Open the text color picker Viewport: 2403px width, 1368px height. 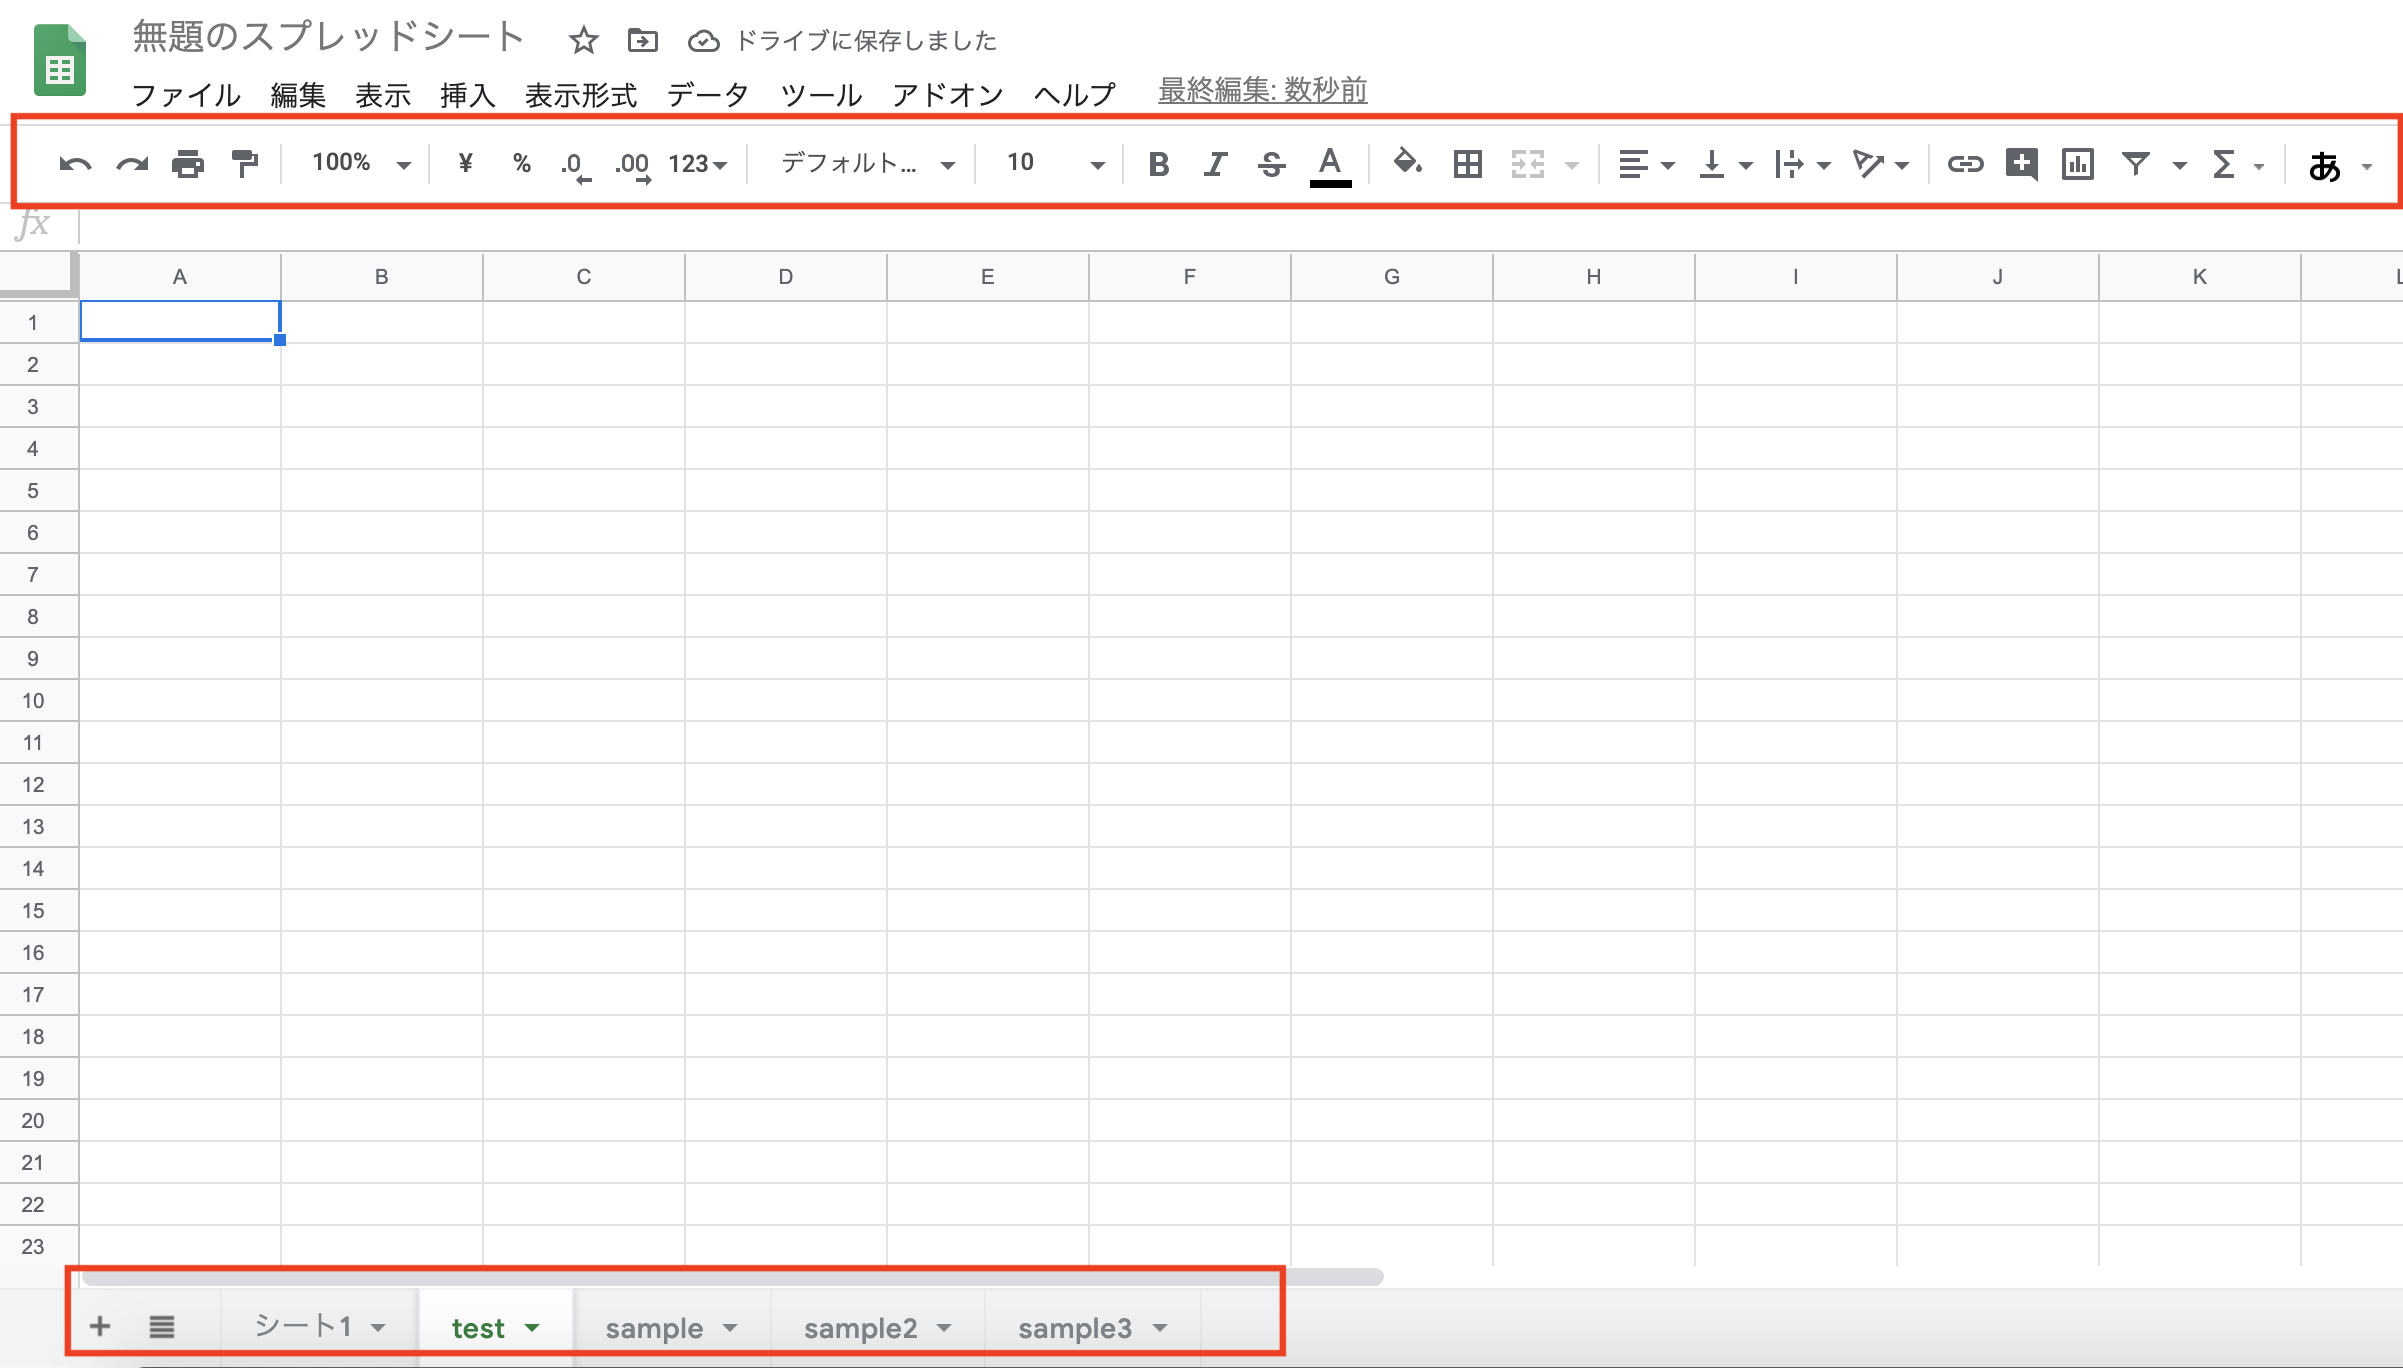coord(1330,165)
